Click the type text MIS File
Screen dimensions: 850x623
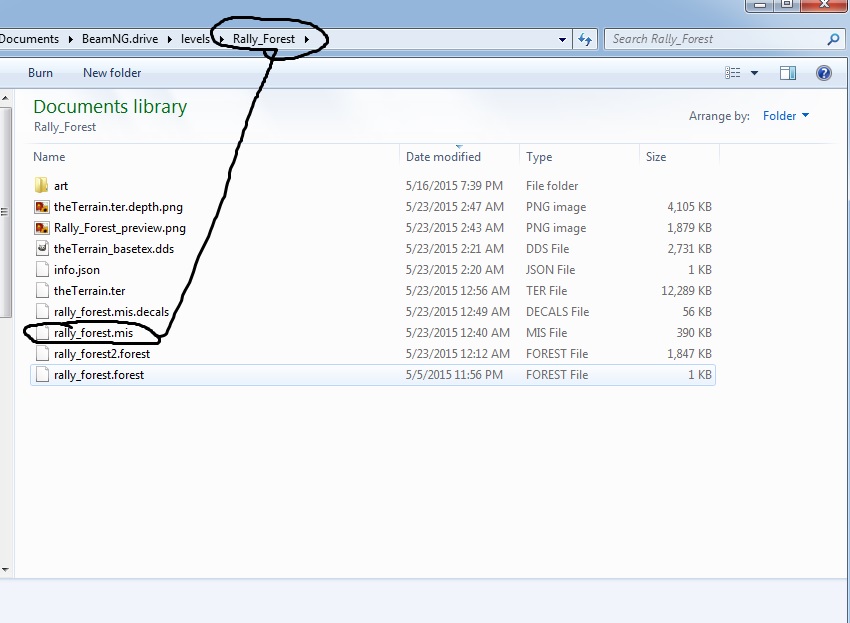[546, 333]
